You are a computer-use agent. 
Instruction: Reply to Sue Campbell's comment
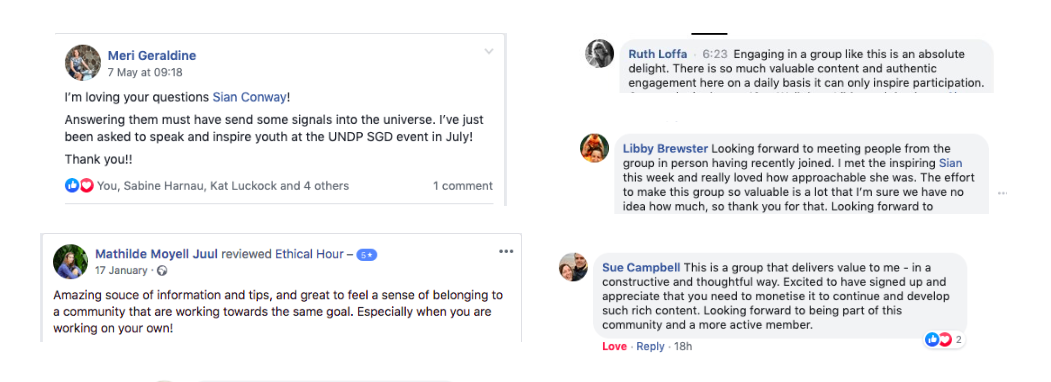click(x=650, y=346)
